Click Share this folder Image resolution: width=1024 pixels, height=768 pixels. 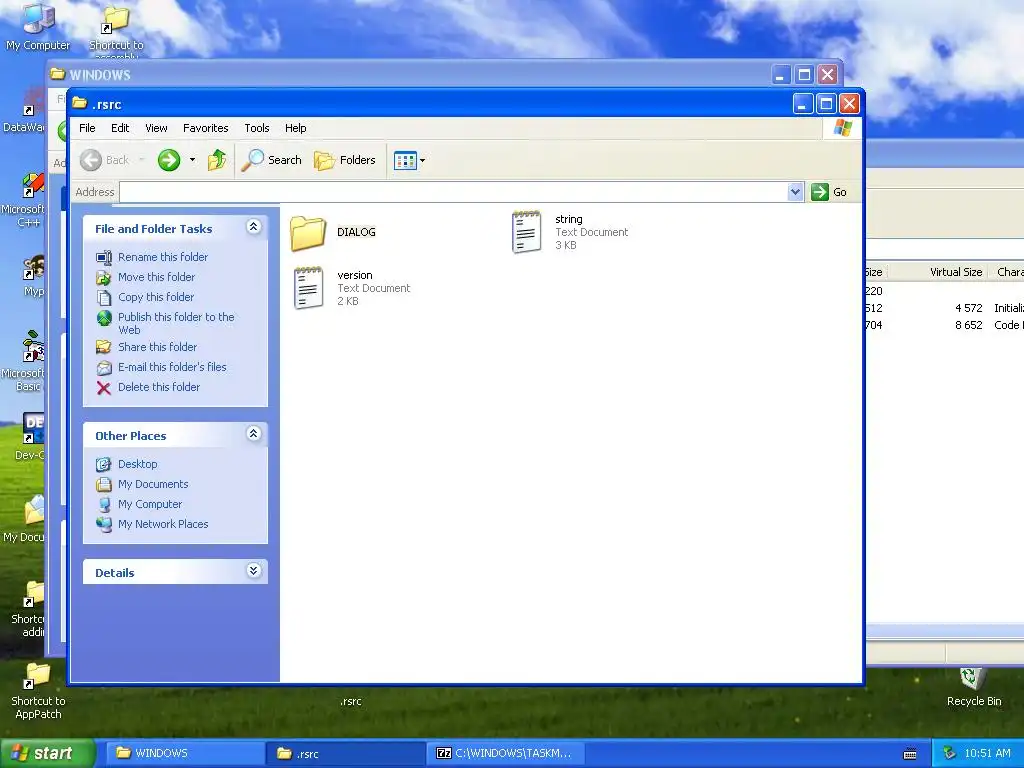click(x=157, y=347)
